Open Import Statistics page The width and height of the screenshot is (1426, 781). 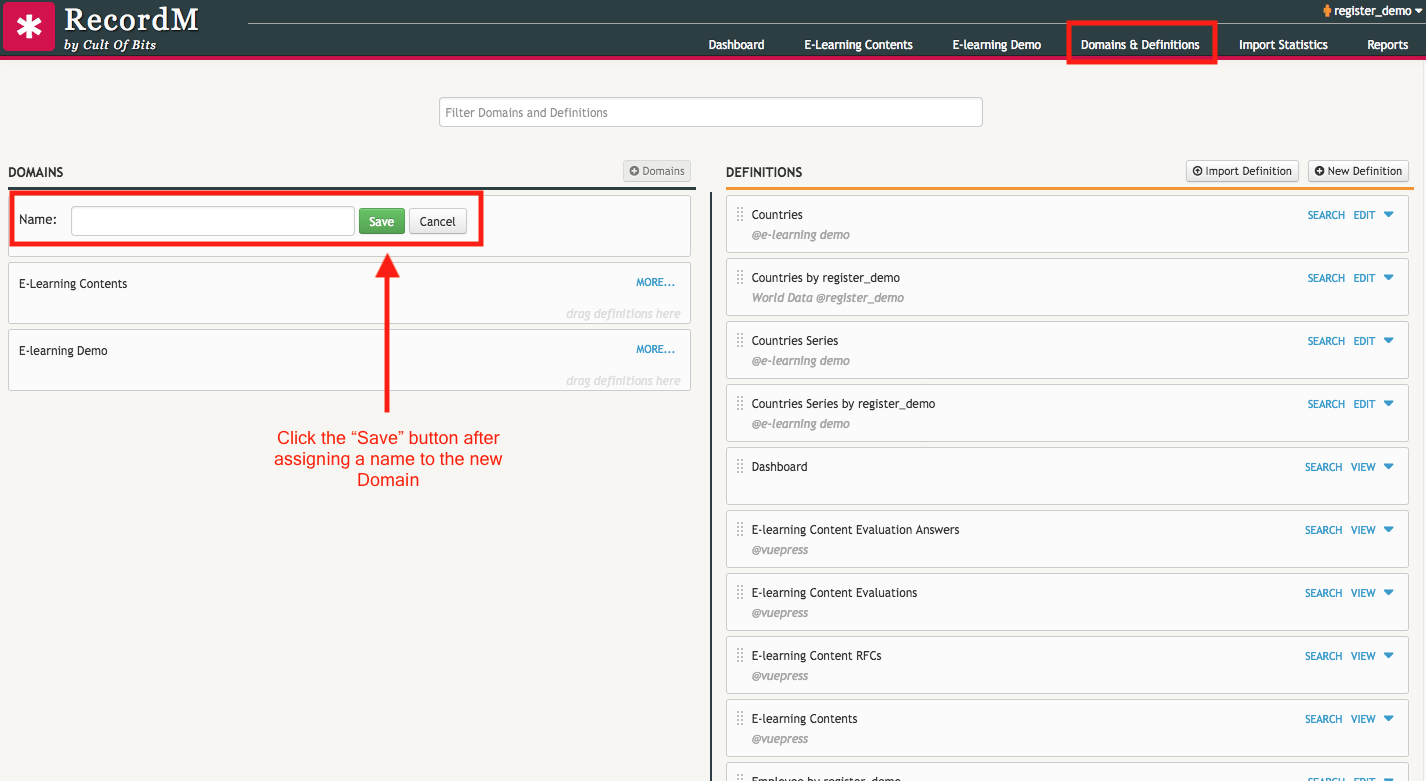pos(1283,45)
